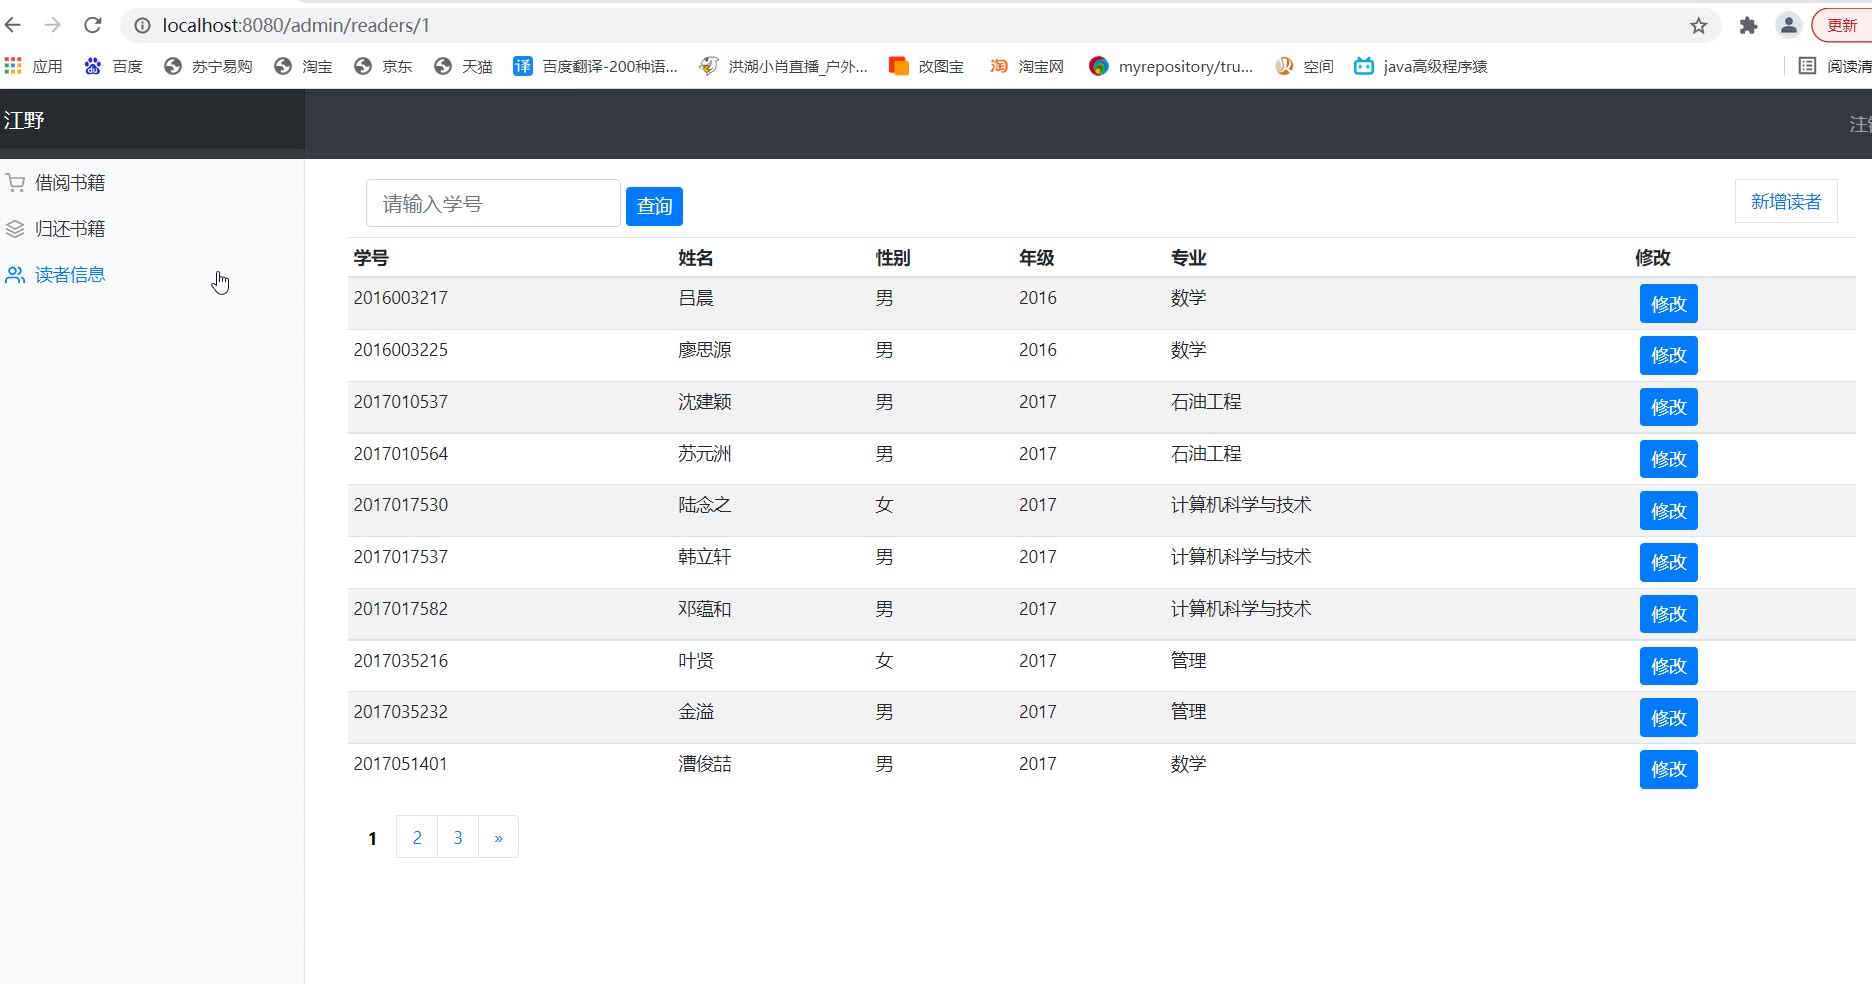Viewport: 1872px width, 984px height.
Task: Click 修改 for student 2017017530
Action: 1668,511
